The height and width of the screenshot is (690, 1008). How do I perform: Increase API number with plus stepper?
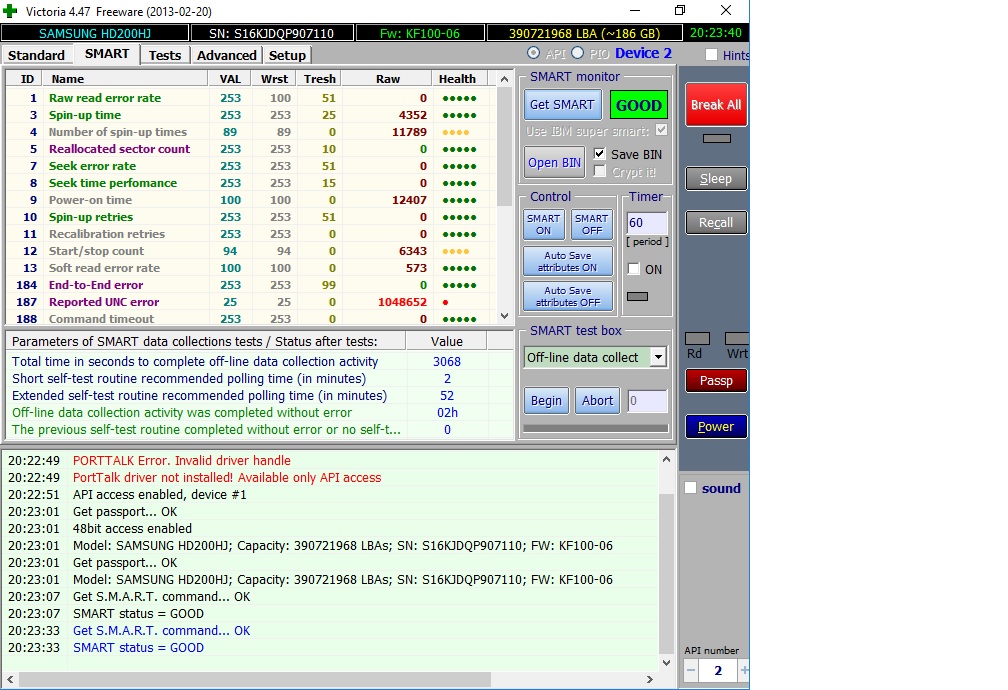[743, 670]
